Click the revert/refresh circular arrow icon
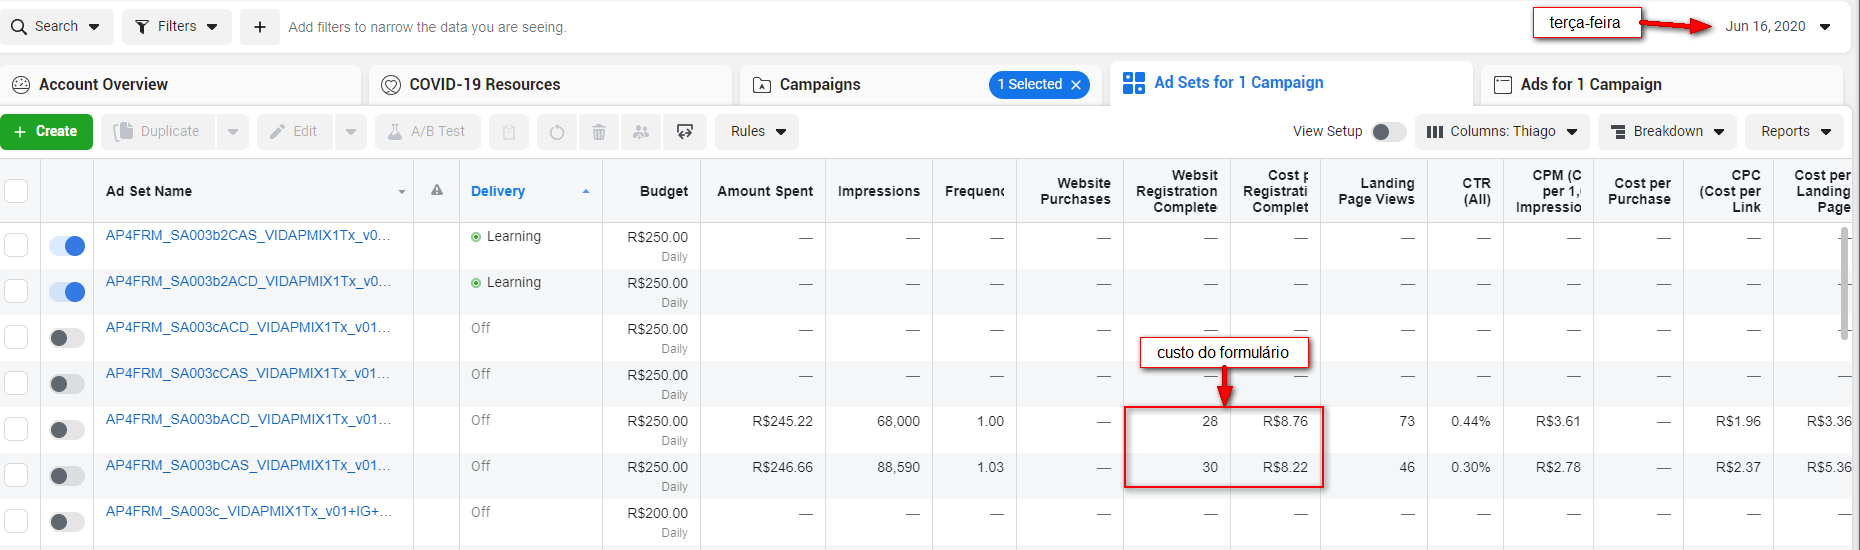1860x550 pixels. pyautogui.click(x=557, y=132)
